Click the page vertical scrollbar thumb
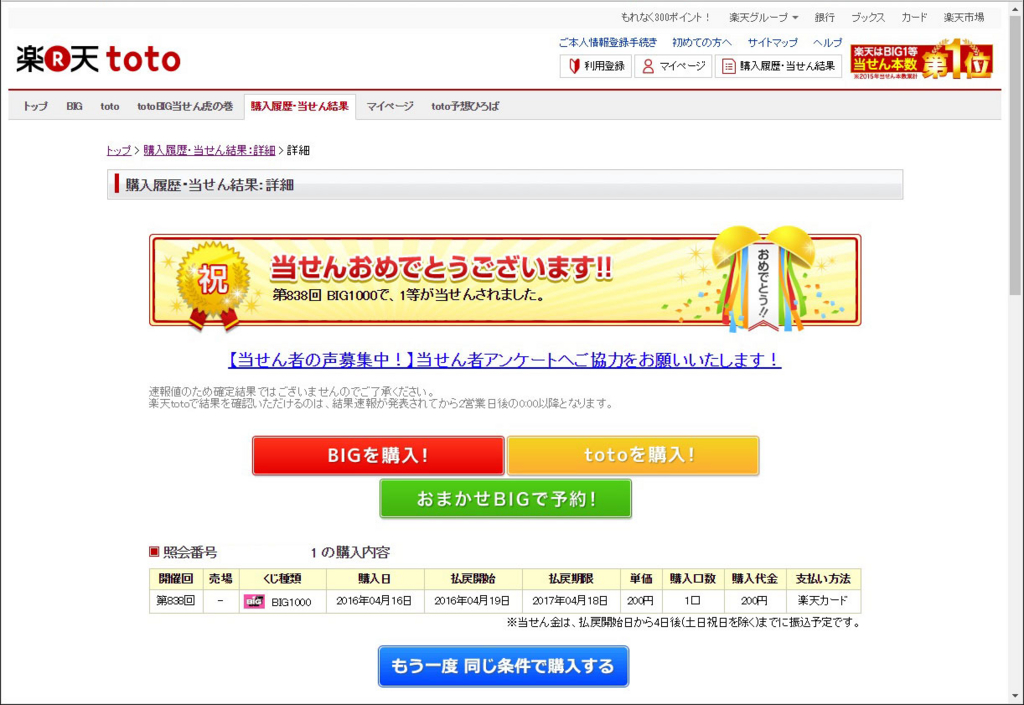Screen dimensions: 1024x705 click(1016, 157)
